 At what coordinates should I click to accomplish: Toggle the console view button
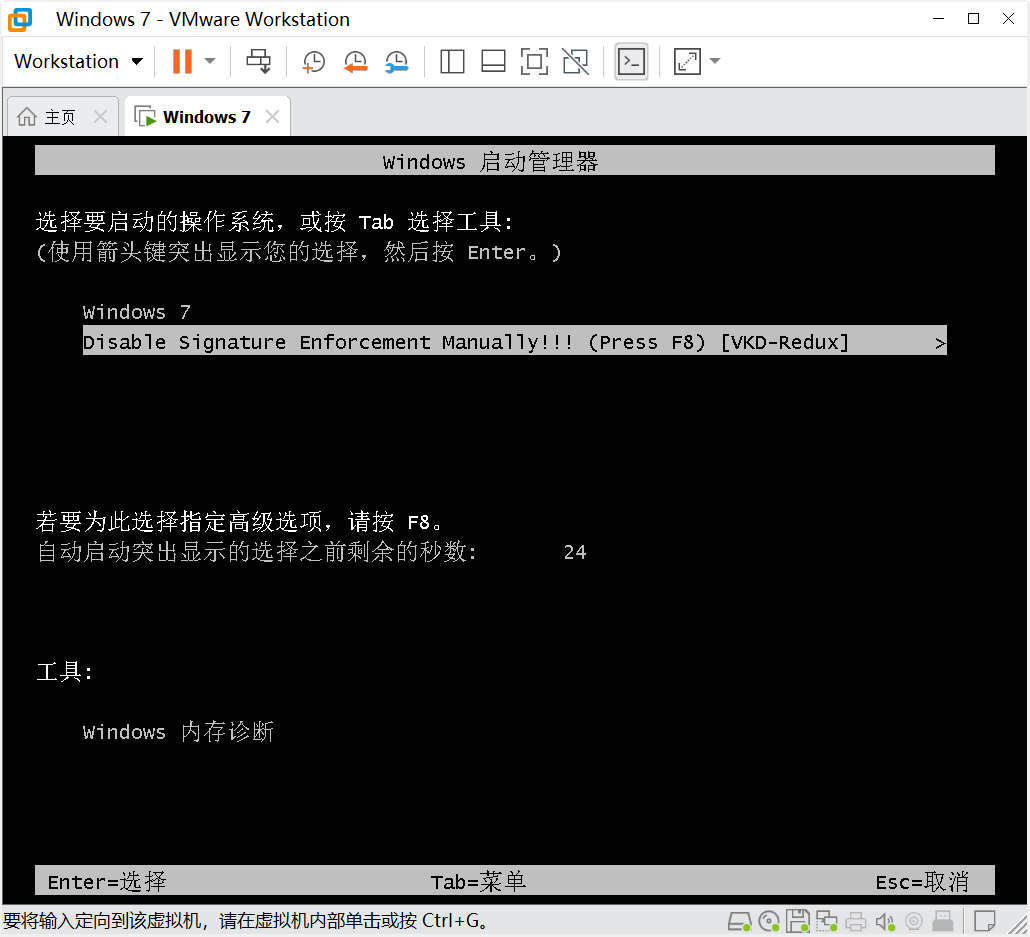[631, 62]
